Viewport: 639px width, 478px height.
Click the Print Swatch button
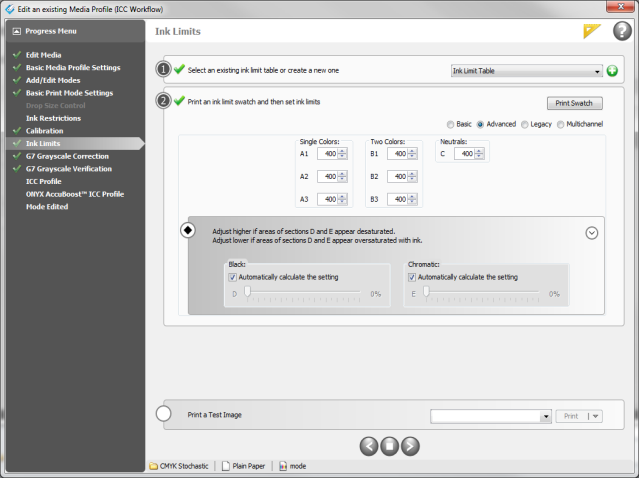coord(574,103)
